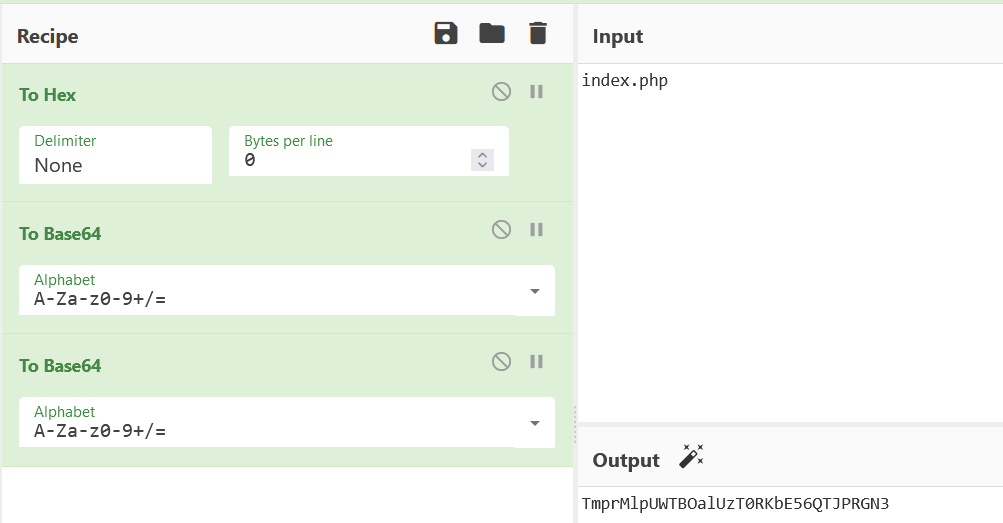Disable the To Hex operation
The width and height of the screenshot is (1003, 523).
pyautogui.click(x=501, y=92)
